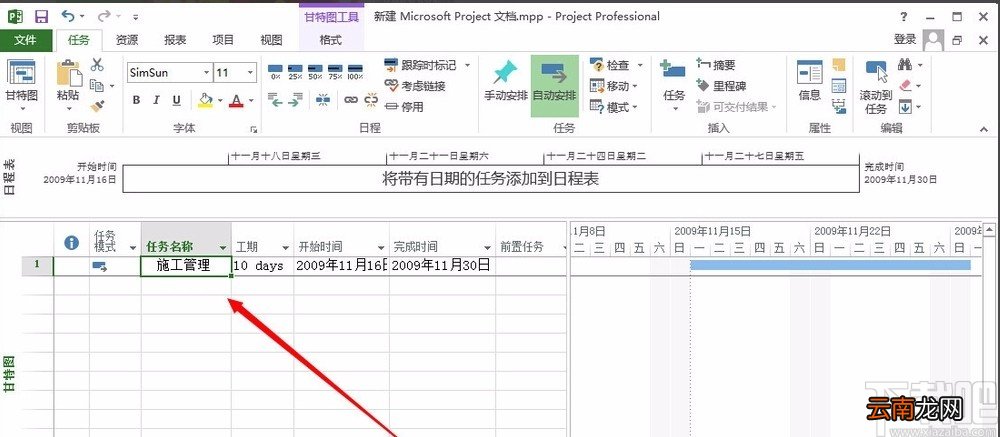Cut selection with the scissors icon

[97, 64]
